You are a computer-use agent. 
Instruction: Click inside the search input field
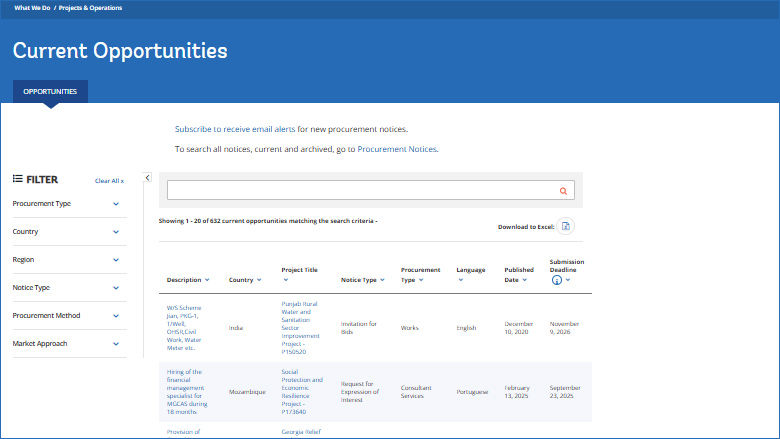pyautogui.click(x=360, y=190)
